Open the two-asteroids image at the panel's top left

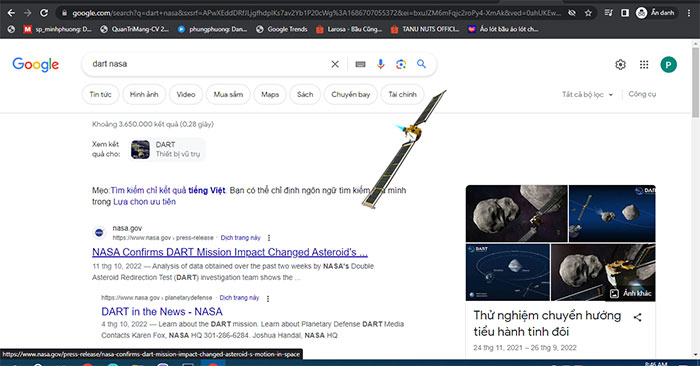517,213
